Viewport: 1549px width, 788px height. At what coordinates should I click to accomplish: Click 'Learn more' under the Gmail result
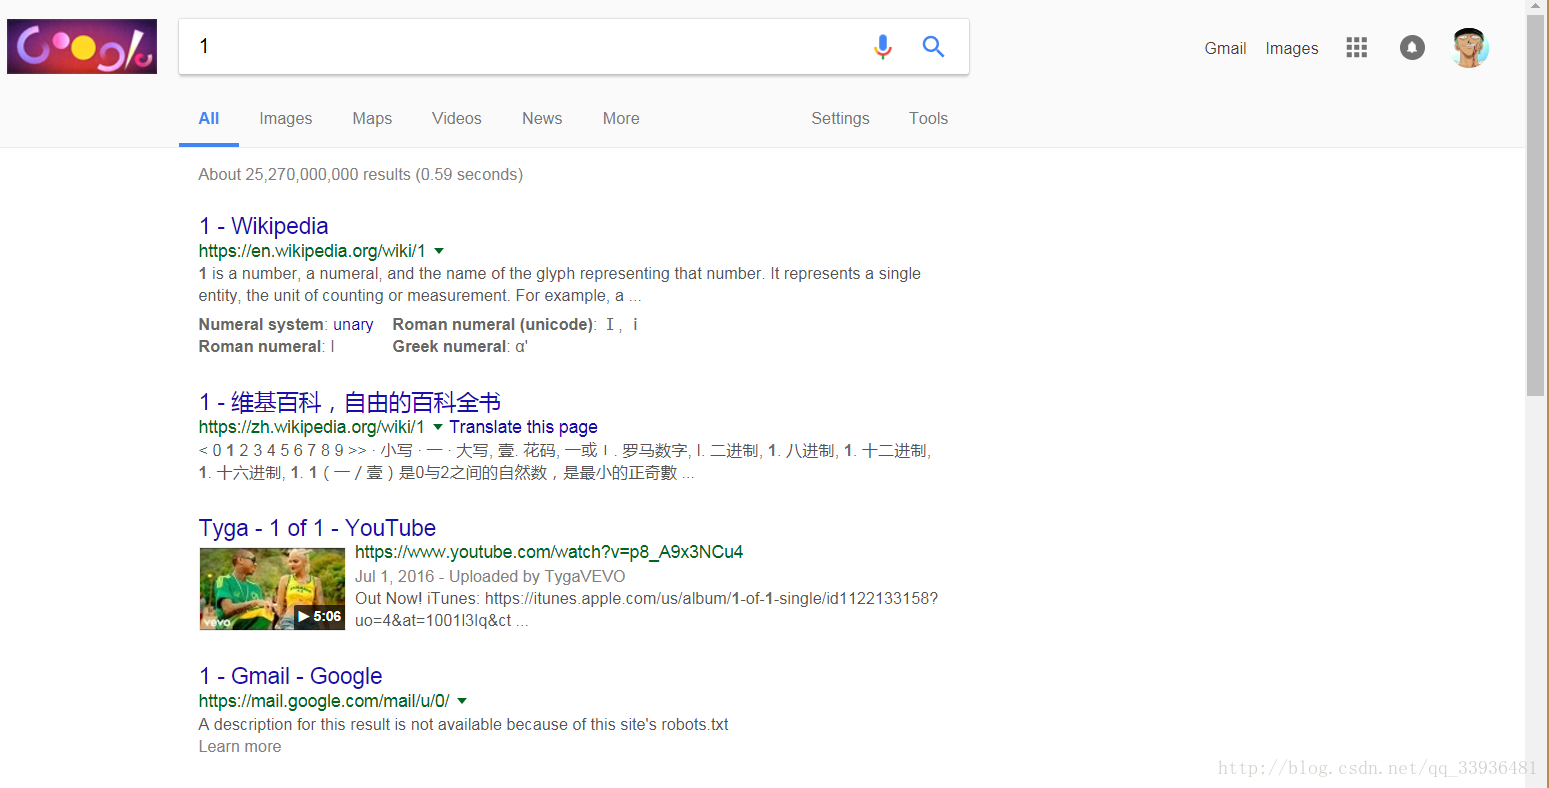[240, 746]
